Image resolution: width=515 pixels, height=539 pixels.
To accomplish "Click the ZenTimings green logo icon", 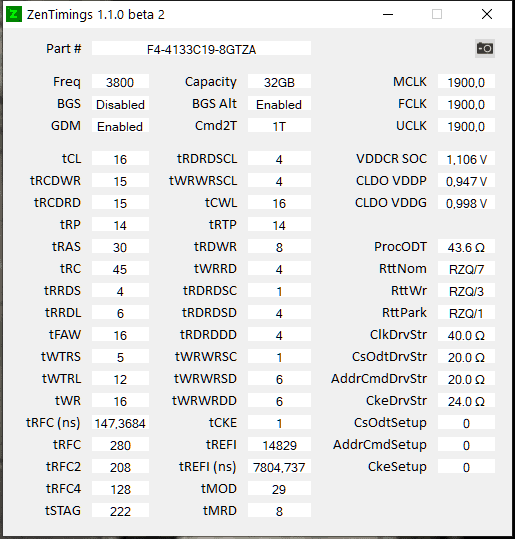I will 14,14.
